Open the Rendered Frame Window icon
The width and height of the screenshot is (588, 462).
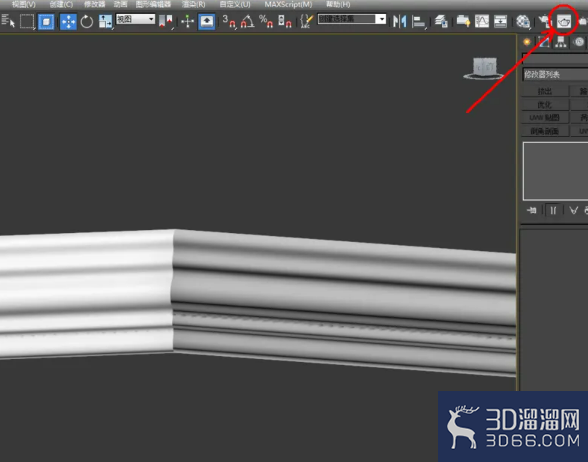[564, 22]
